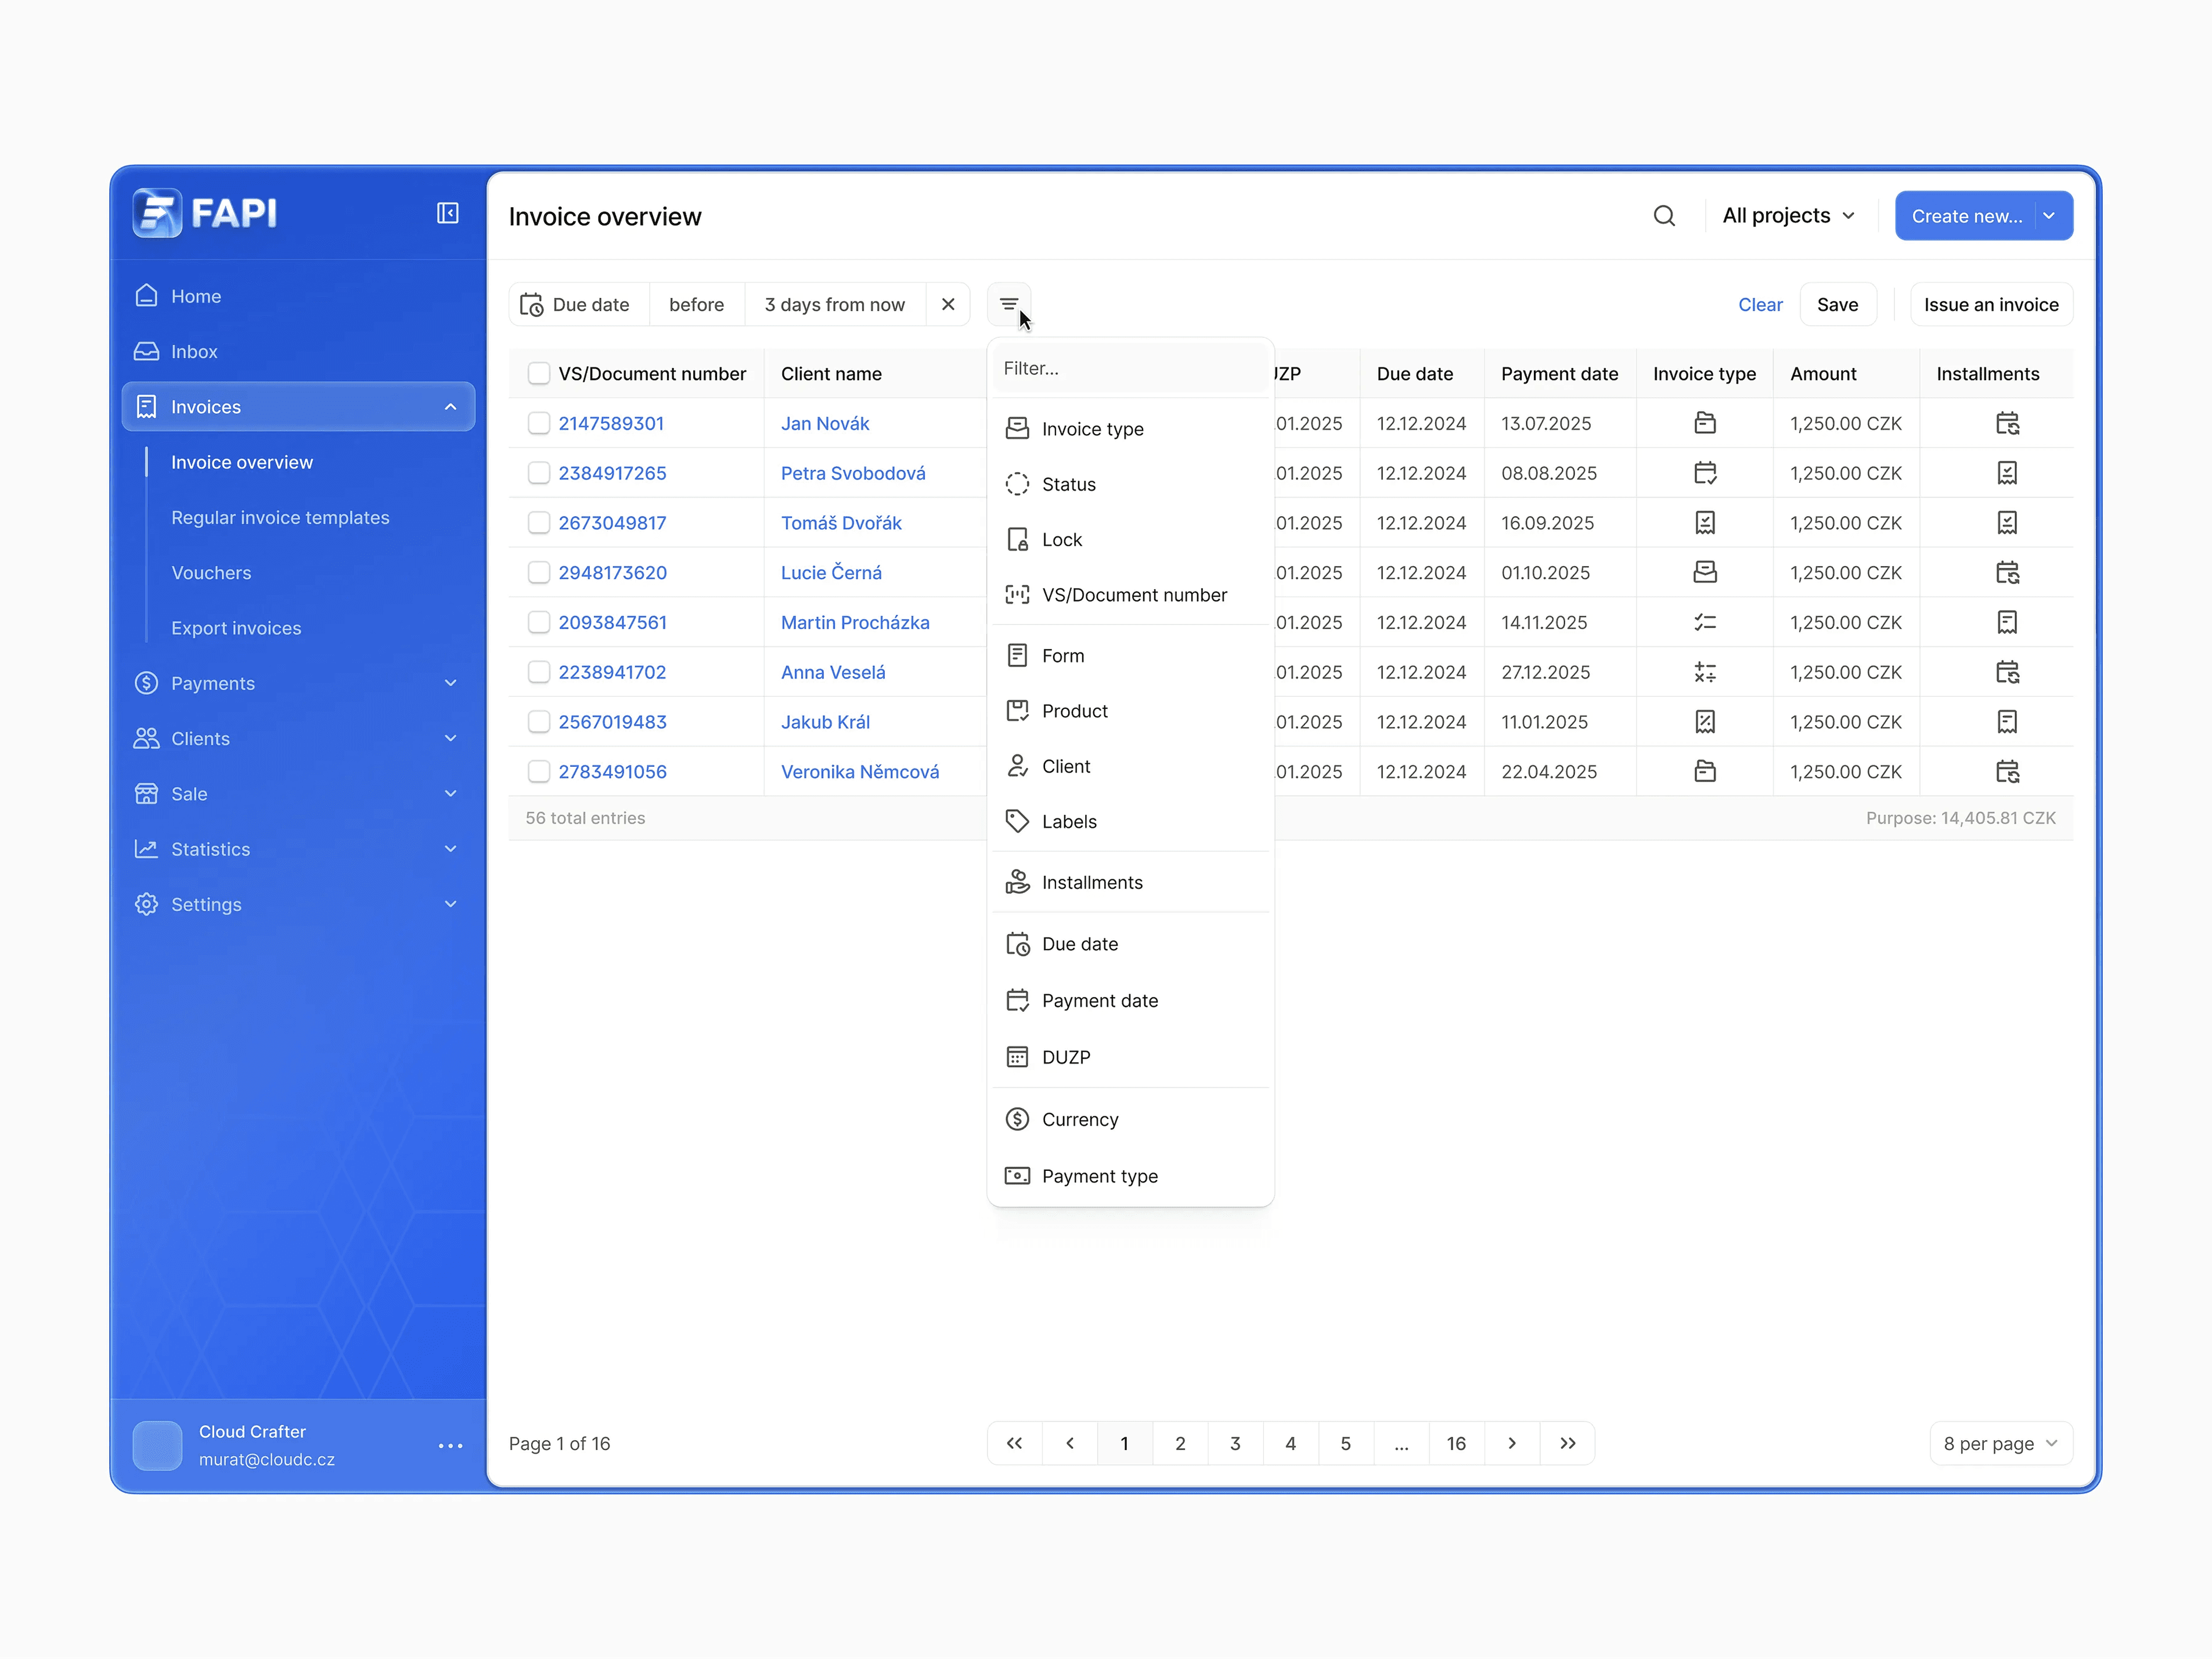
Task: Open the 8 per page dropdown
Action: (x=2000, y=1443)
